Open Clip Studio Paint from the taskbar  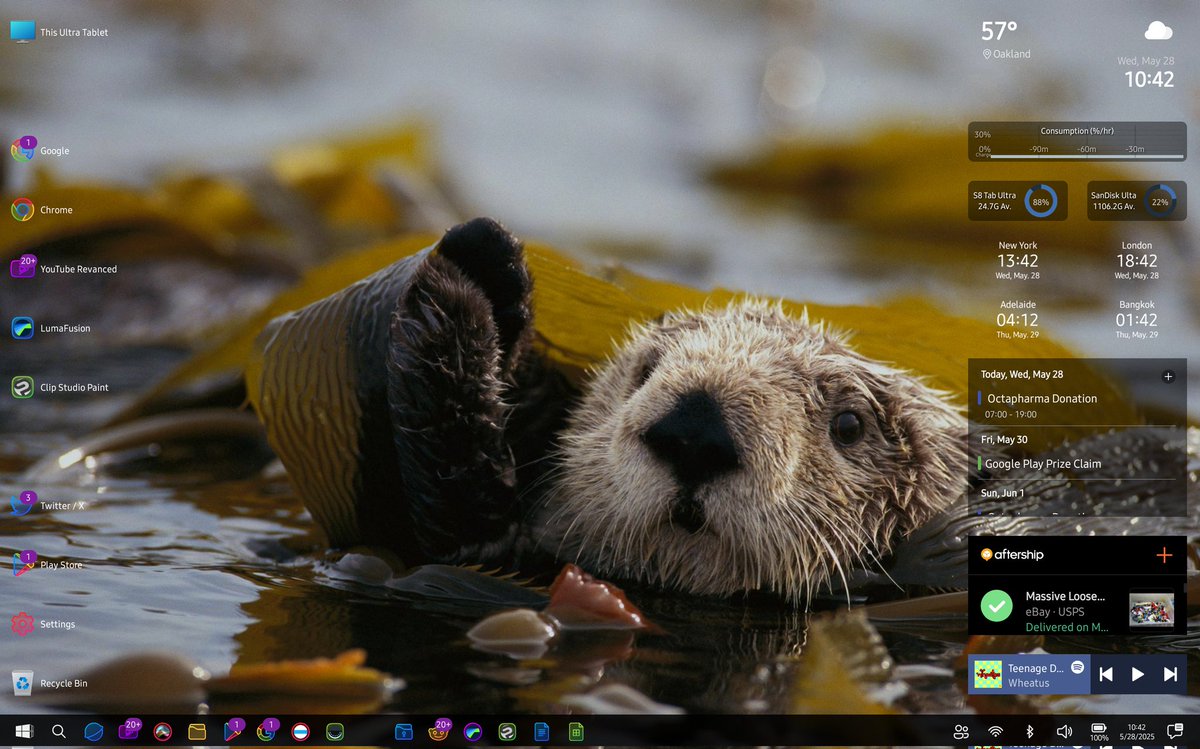507,732
